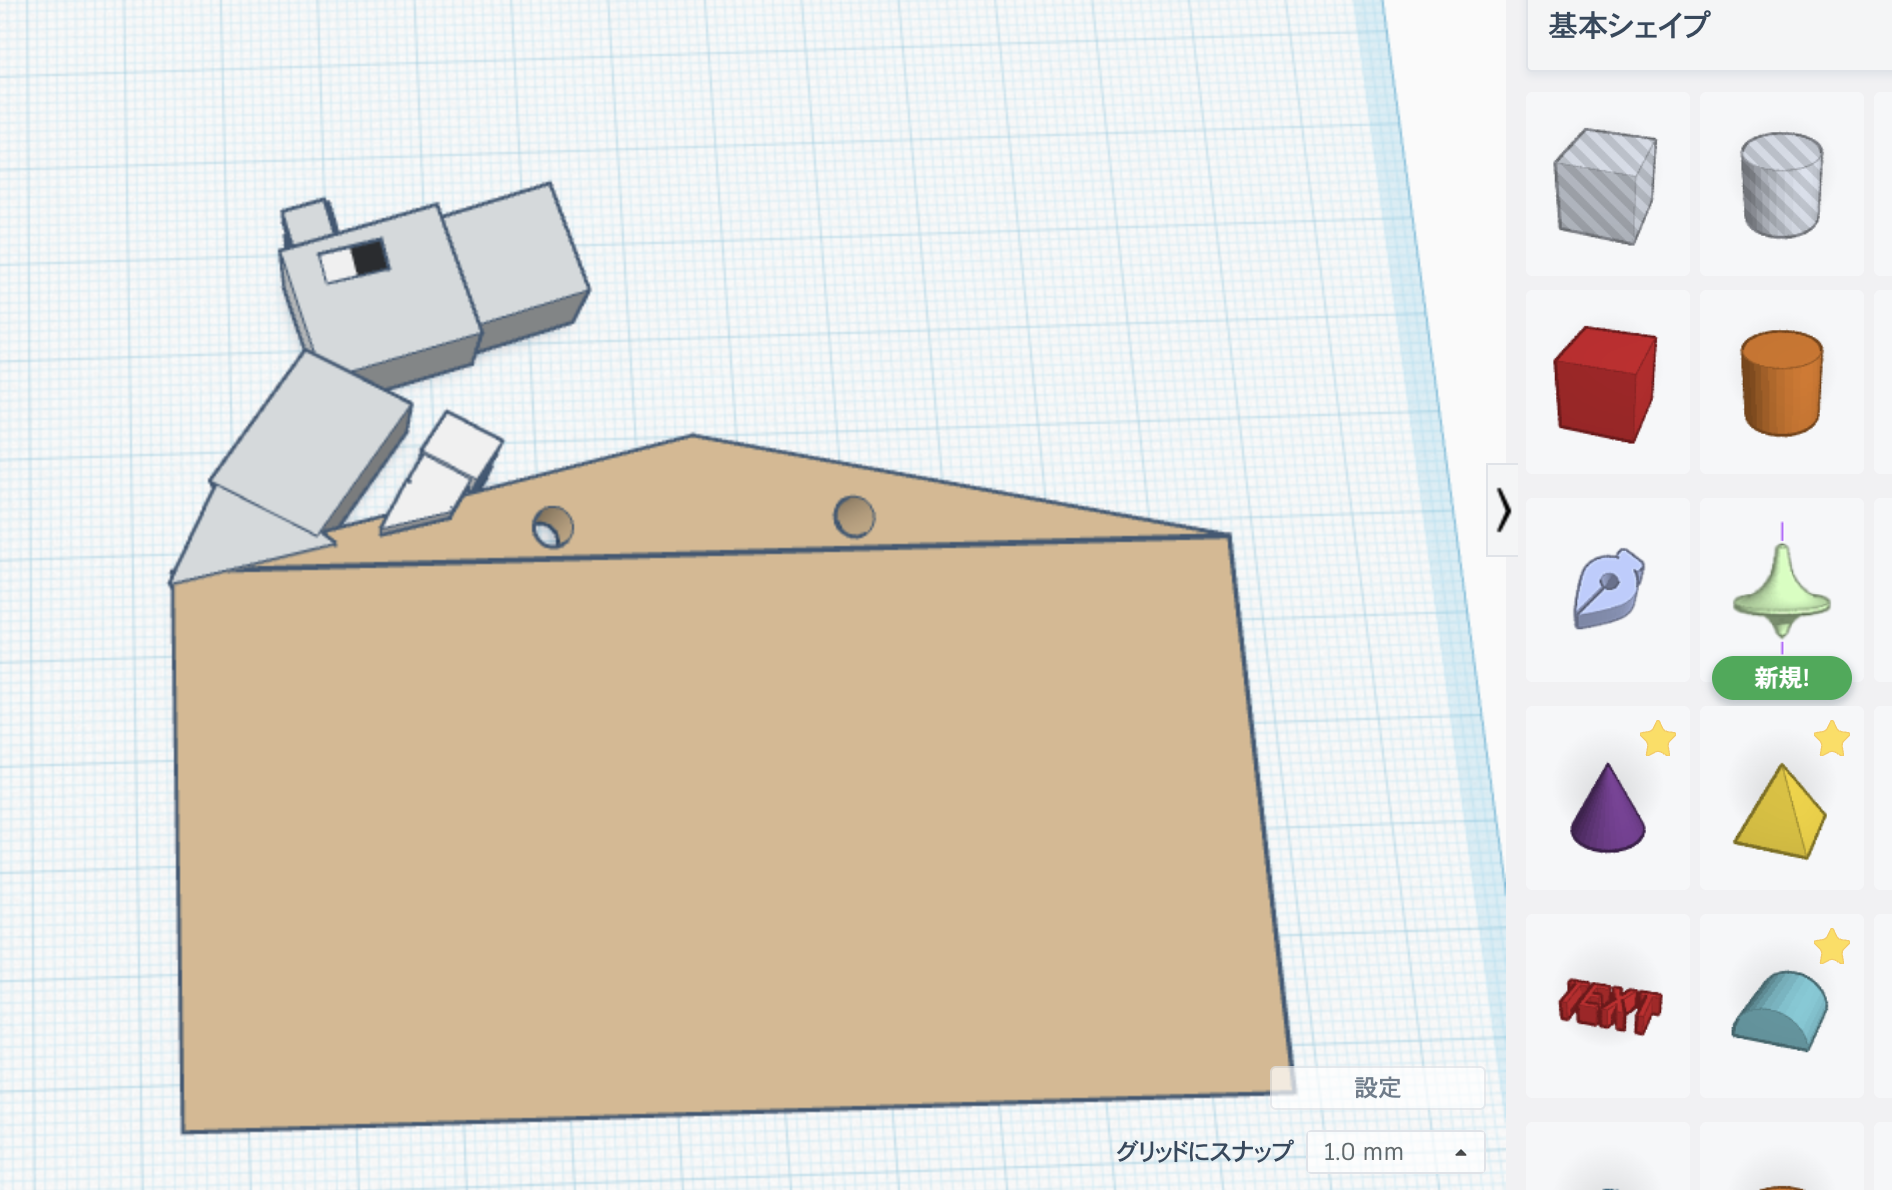Add the red TEXT shape
The image size is (1892, 1190).
[x=1608, y=1004]
